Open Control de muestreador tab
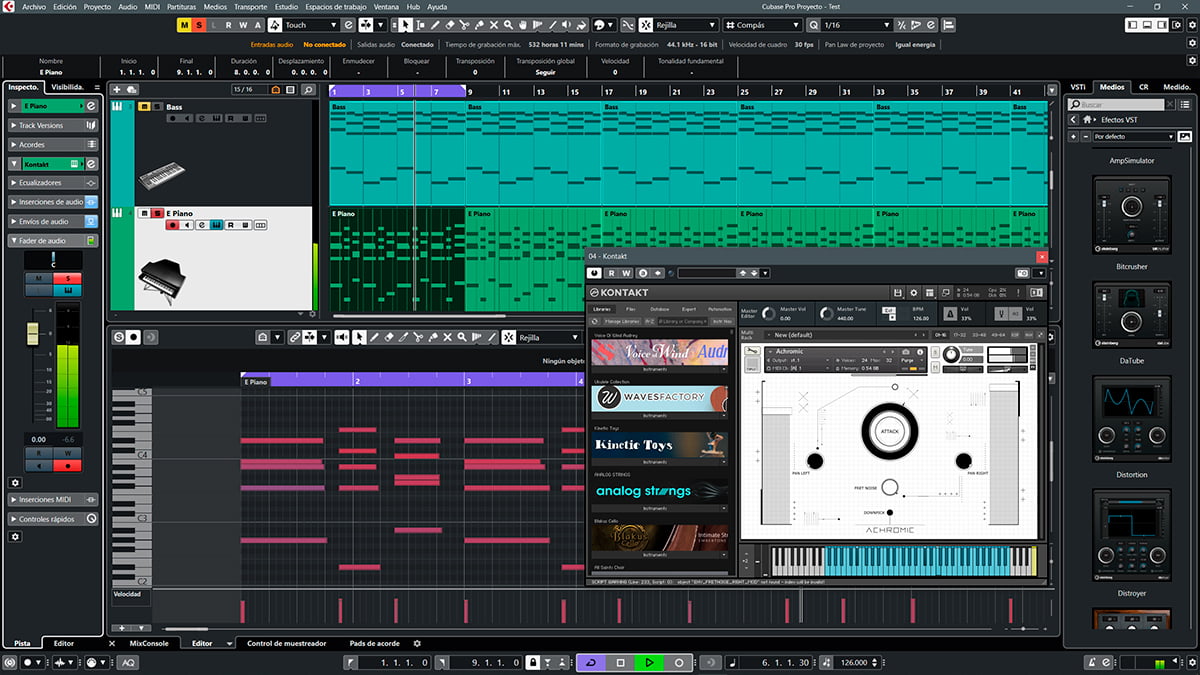Viewport: 1200px width, 675px height. click(288, 643)
